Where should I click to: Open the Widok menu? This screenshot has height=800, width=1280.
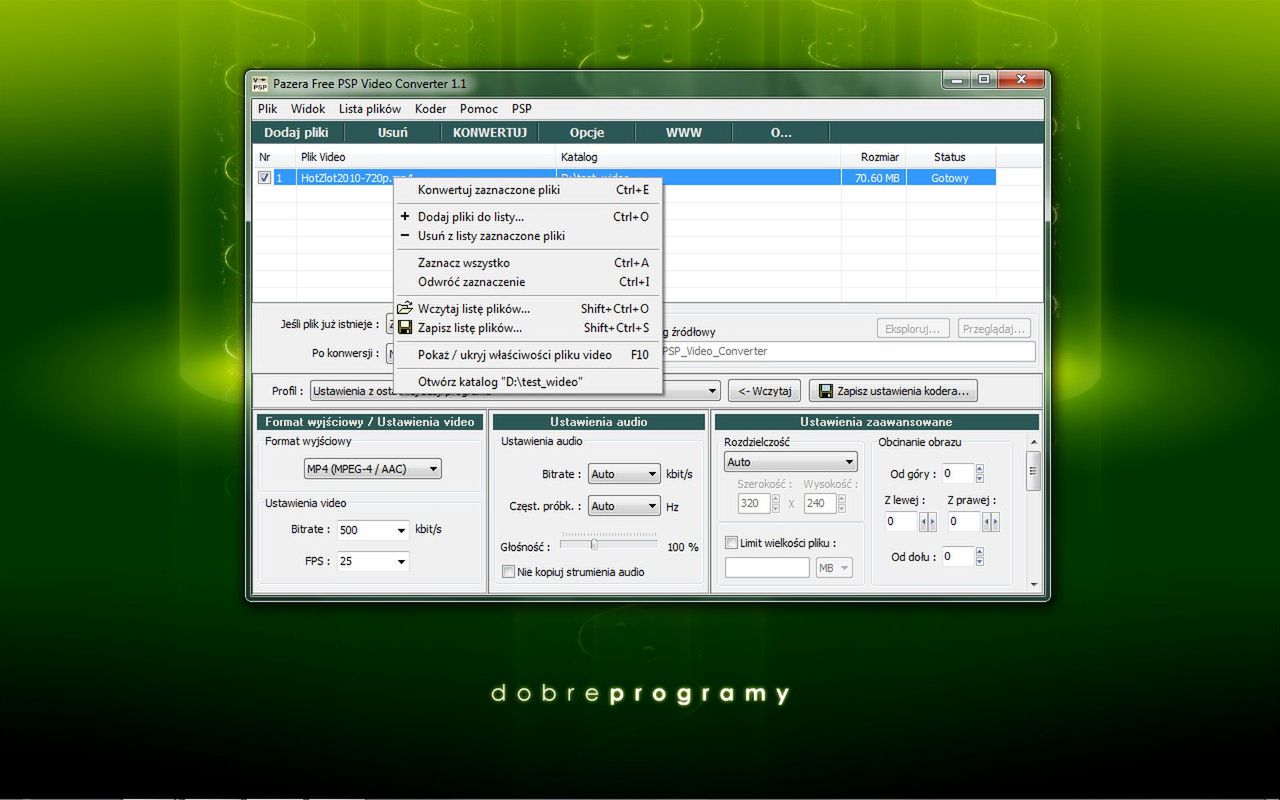(308, 109)
